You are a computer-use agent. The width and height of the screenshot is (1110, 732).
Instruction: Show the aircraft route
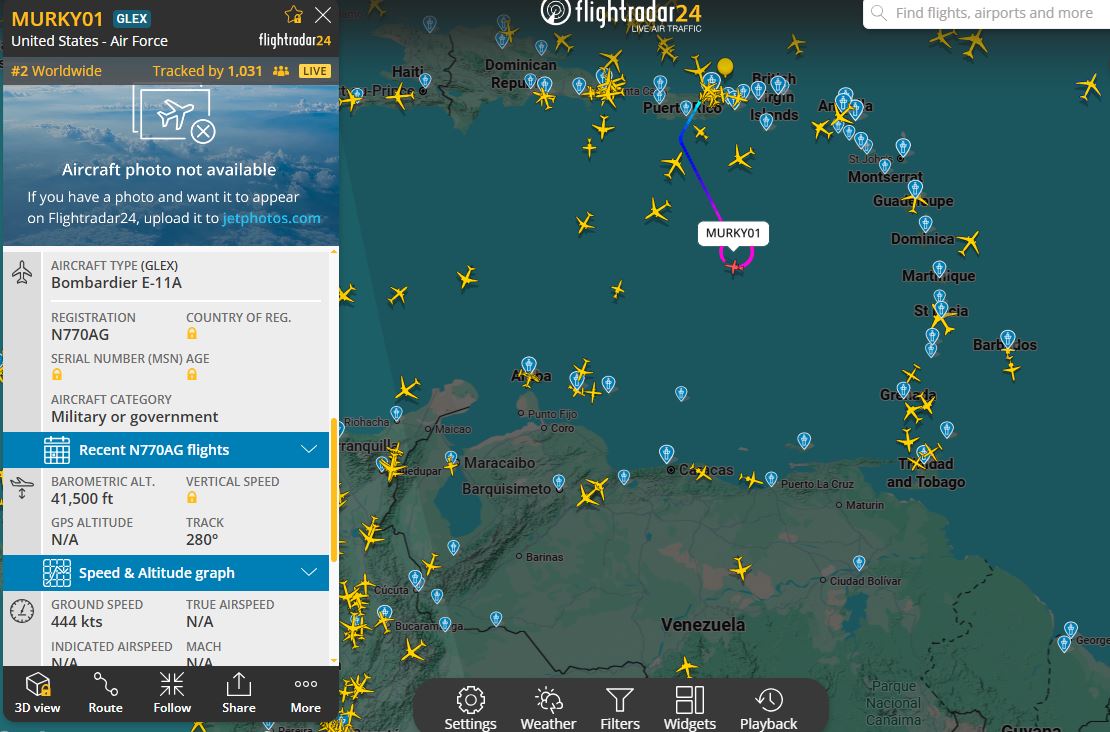(105, 692)
